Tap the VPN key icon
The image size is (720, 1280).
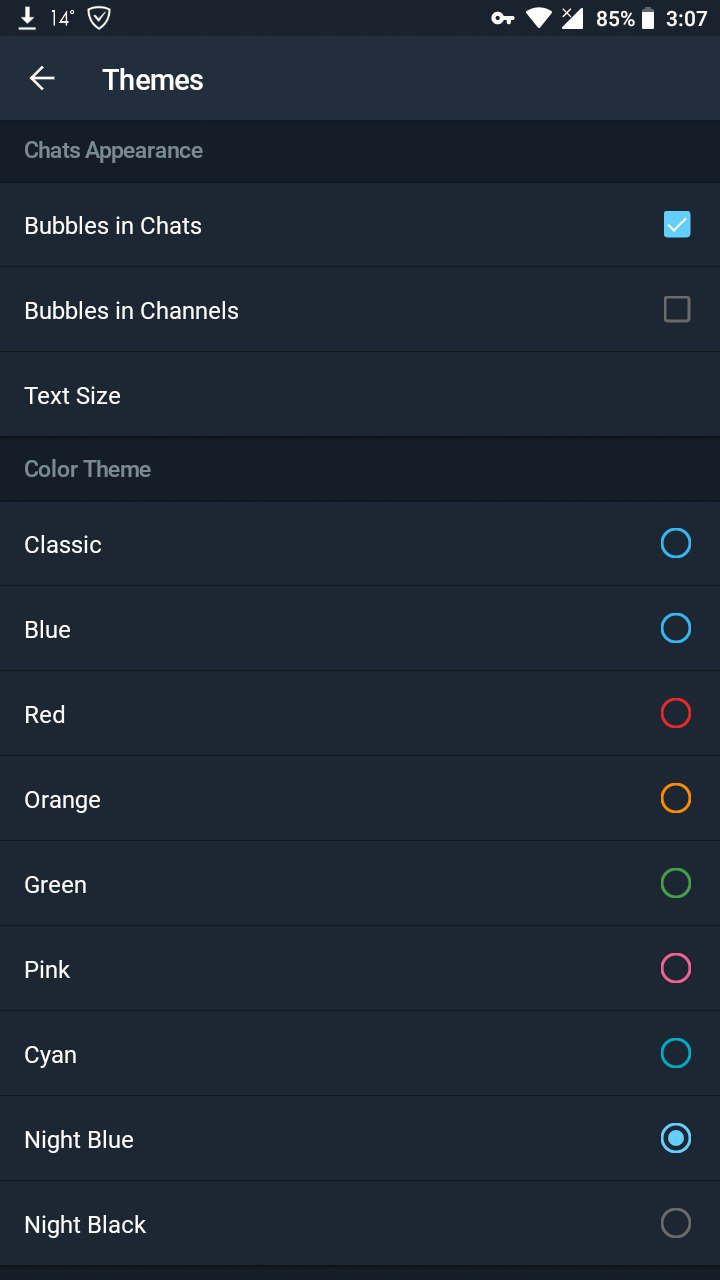[x=503, y=18]
